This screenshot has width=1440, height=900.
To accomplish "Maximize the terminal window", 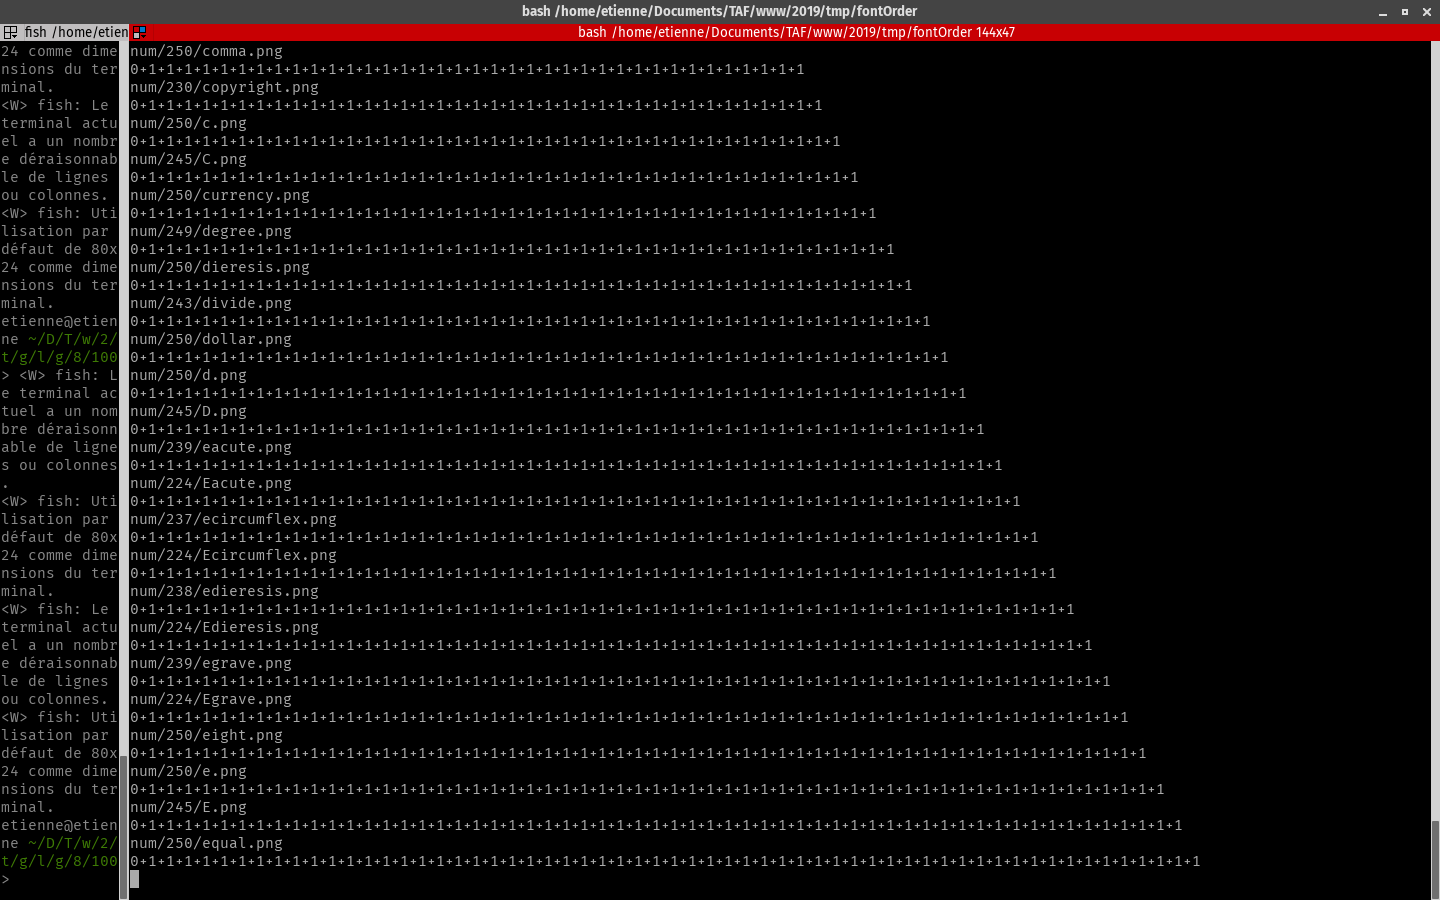I will (x=1405, y=12).
